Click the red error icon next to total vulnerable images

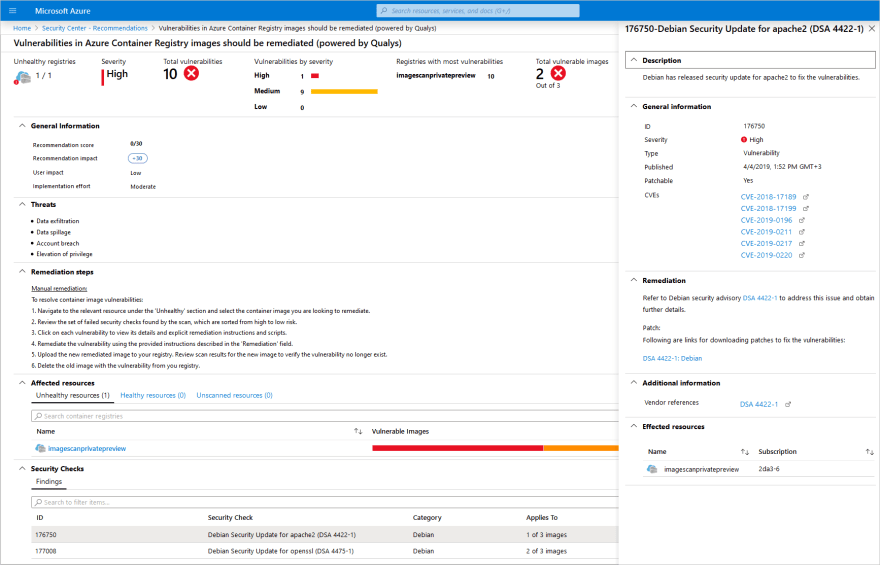pos(558,73)
